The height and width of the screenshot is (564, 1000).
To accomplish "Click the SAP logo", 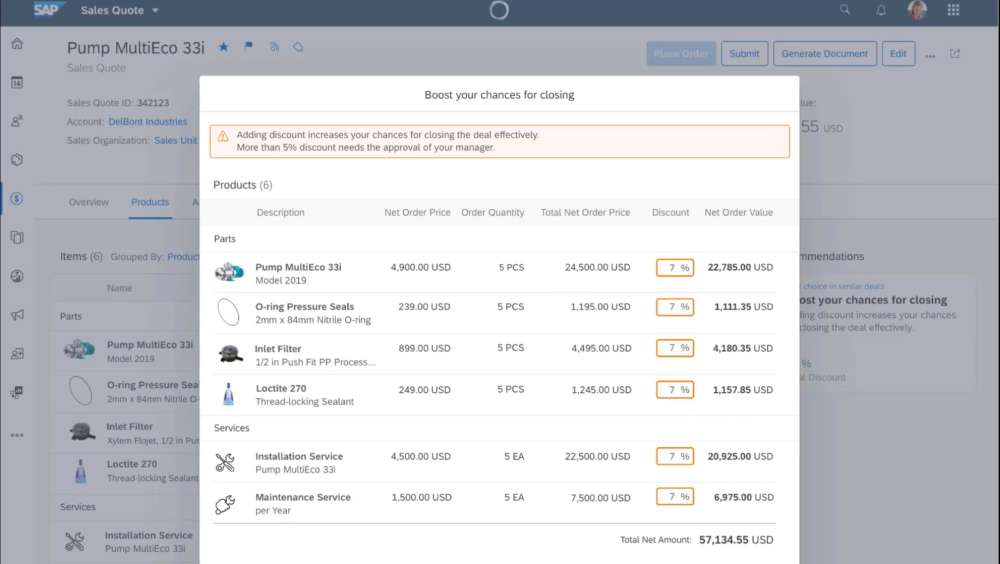I will 49,10.
